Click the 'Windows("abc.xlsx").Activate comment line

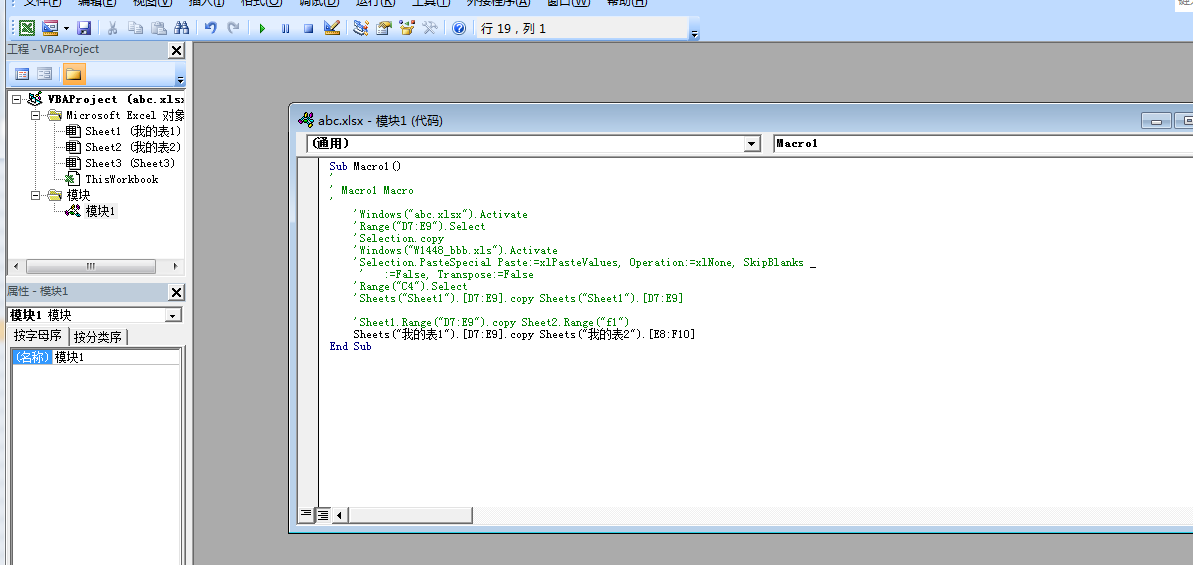click(441, 214)
